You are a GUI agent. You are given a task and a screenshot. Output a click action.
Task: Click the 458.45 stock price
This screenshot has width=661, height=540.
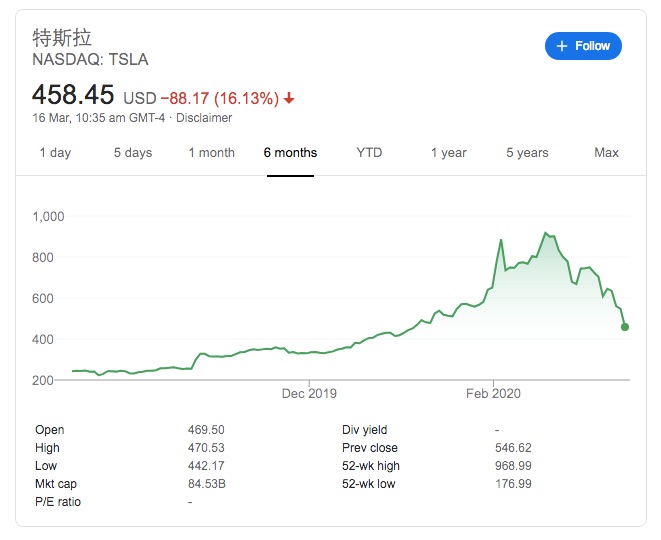(74, 95)
